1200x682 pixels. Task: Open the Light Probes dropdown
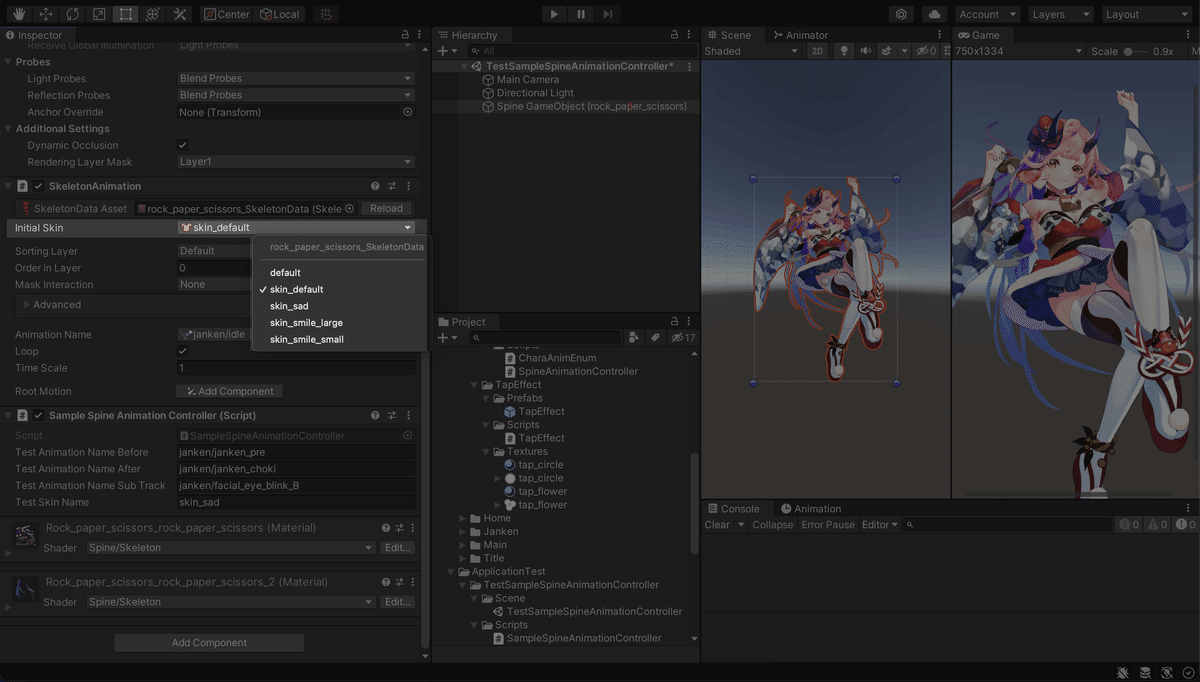click(x=295, y=78)
